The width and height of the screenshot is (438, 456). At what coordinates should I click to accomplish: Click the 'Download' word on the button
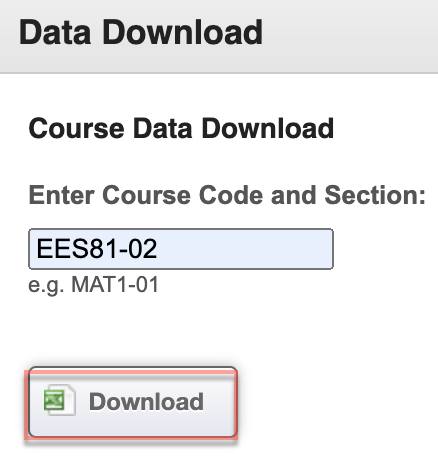(x=146, y=402)
